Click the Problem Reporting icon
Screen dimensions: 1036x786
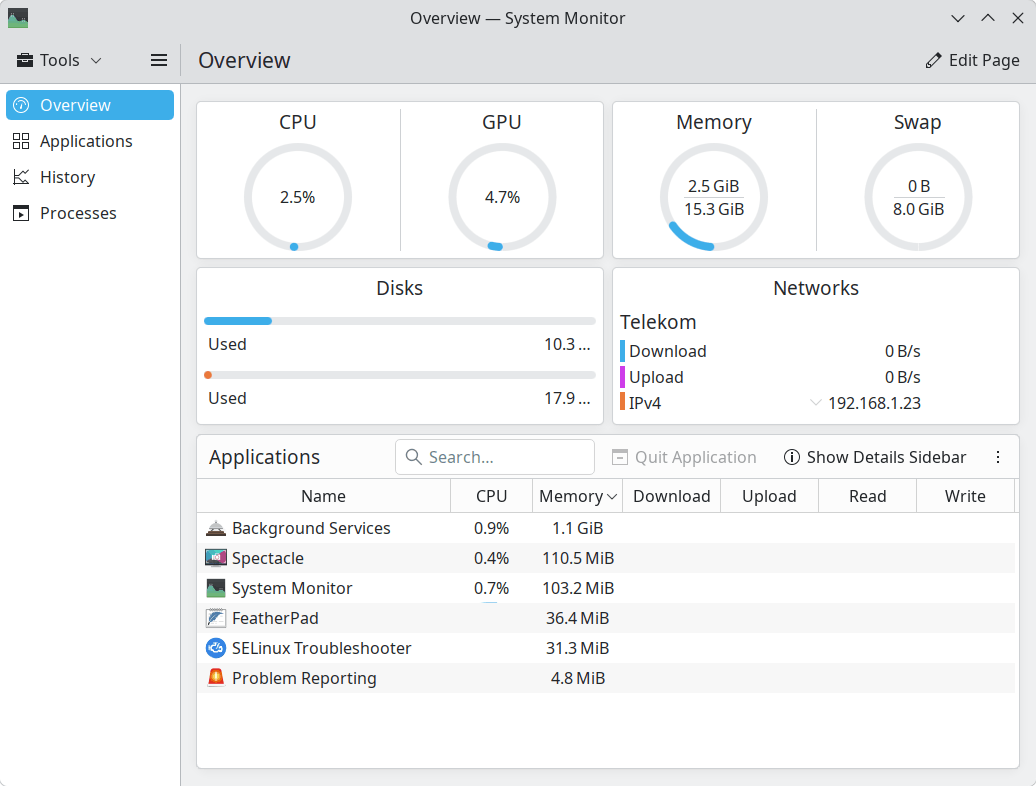(x=216, y=678)
